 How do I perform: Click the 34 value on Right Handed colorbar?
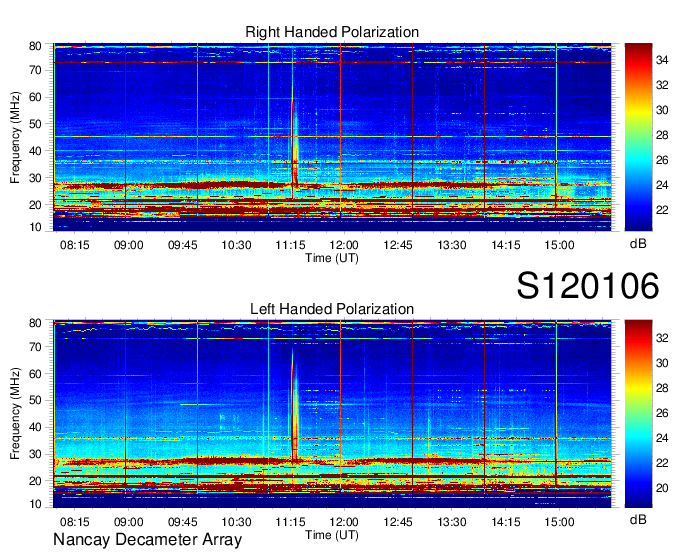(x=662, y=60)
